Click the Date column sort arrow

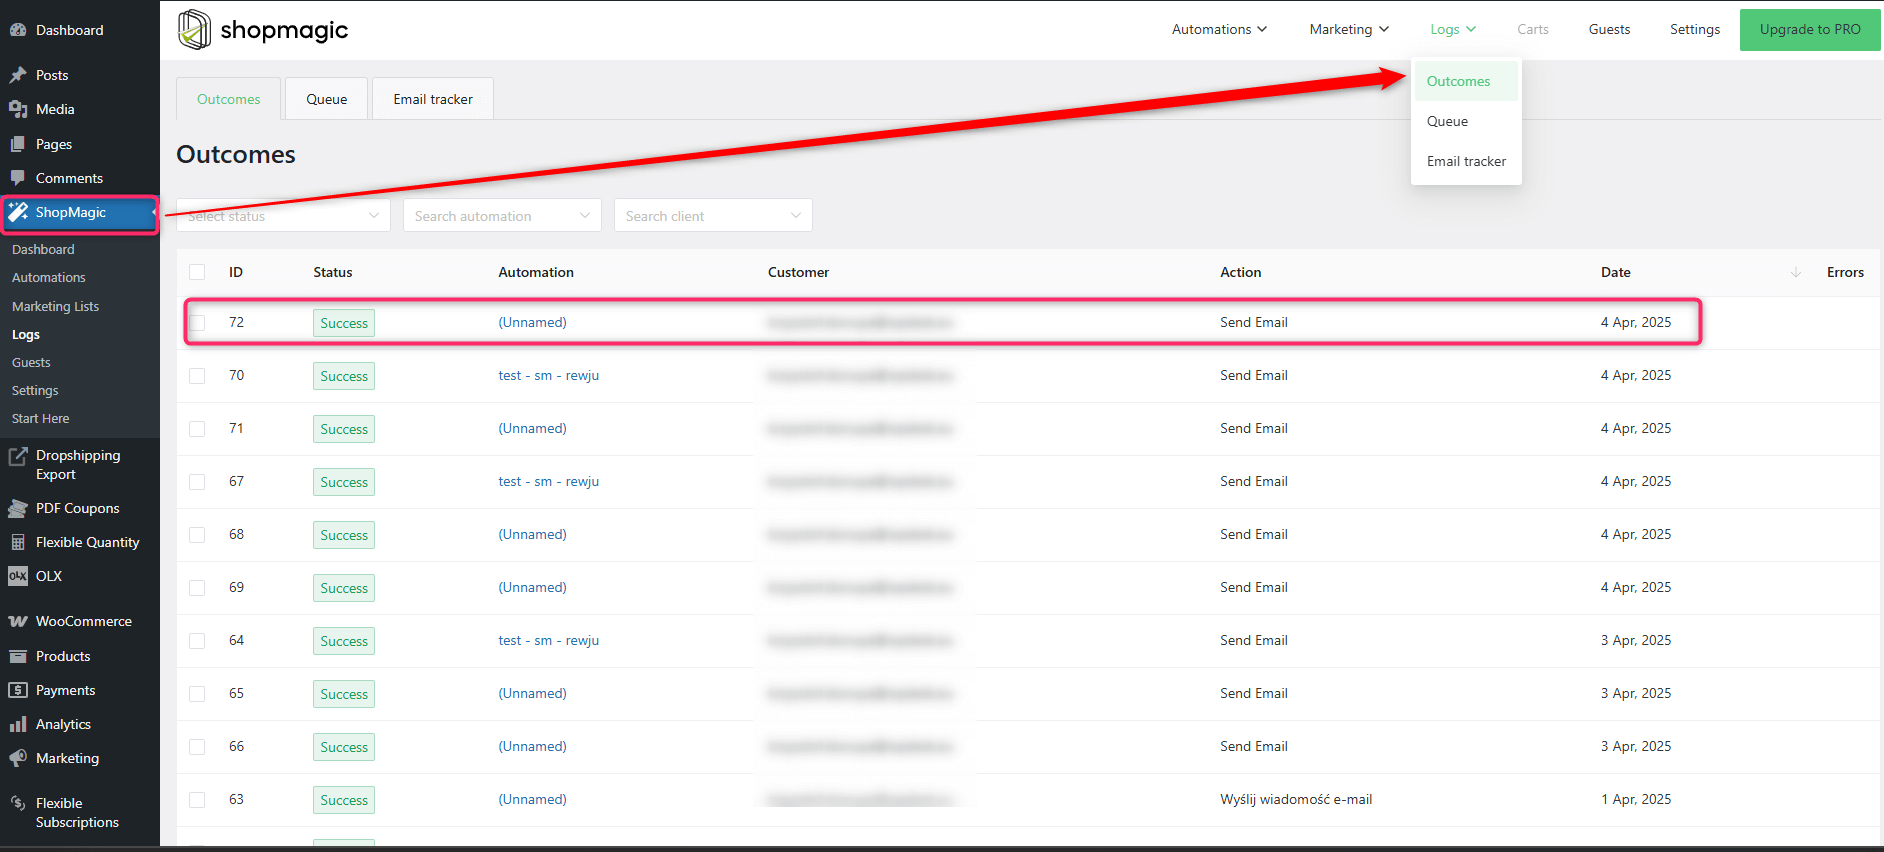tap(1795, 272)
